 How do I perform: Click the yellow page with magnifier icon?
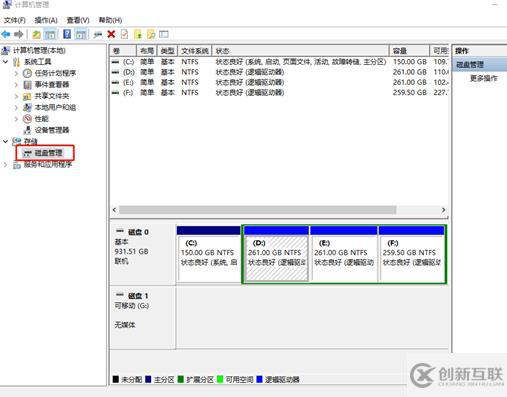(x=151, y=34)
